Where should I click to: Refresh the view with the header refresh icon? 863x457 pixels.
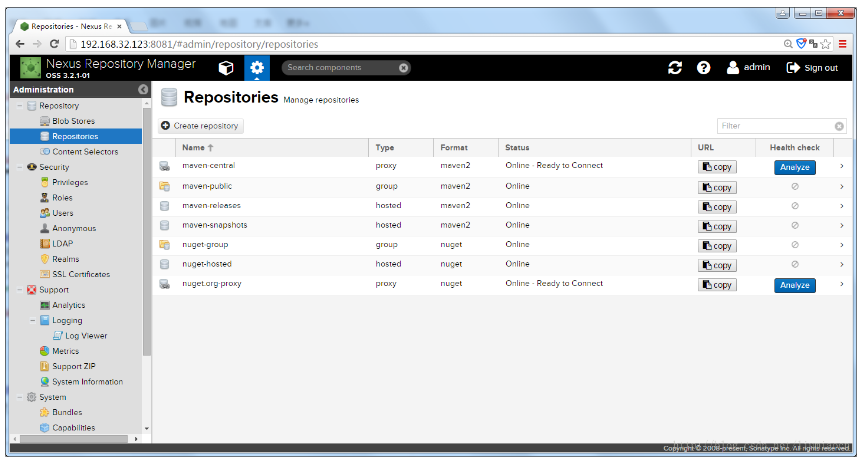tap(675, 68)
